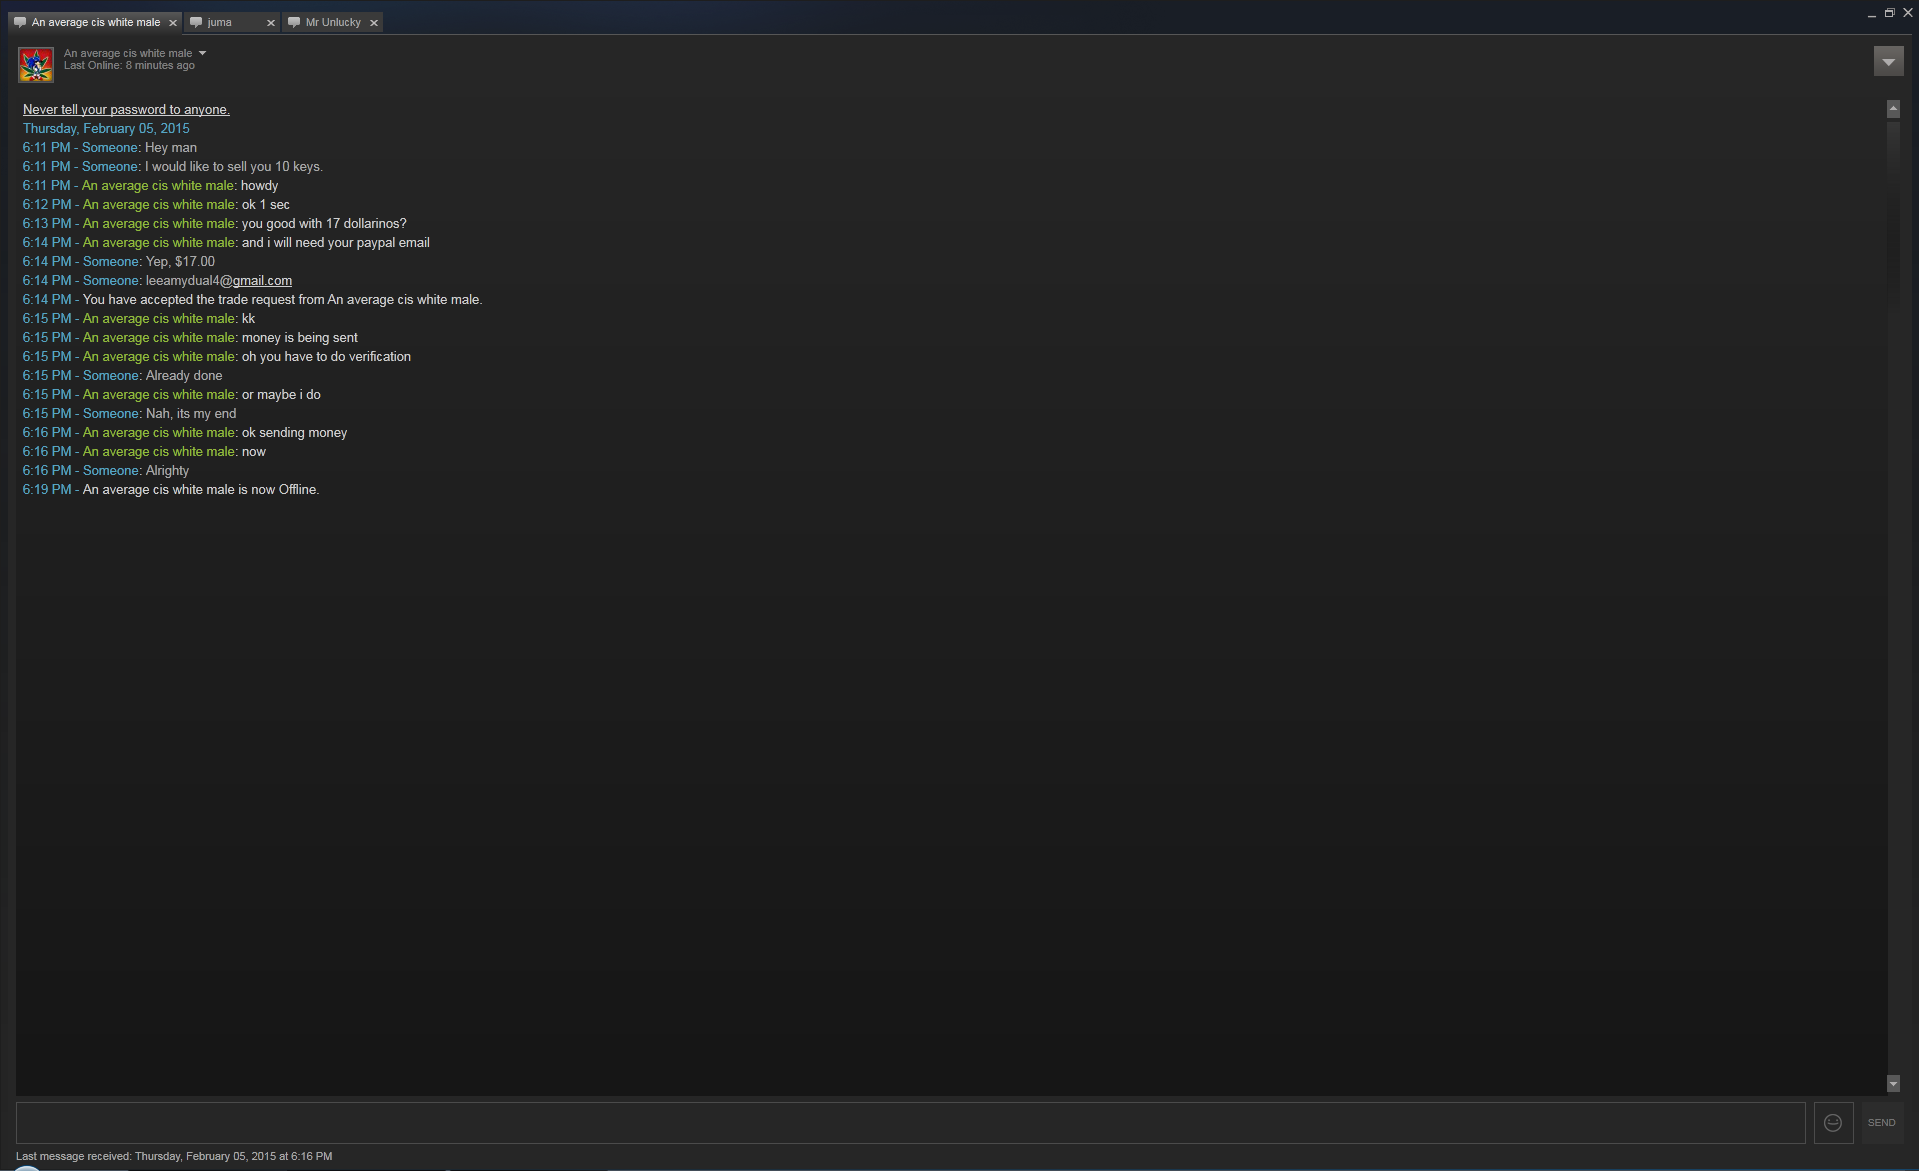Open the emoticon picker smiley icon
Screen dimensions: 1919x1171
point(1833,1123)
